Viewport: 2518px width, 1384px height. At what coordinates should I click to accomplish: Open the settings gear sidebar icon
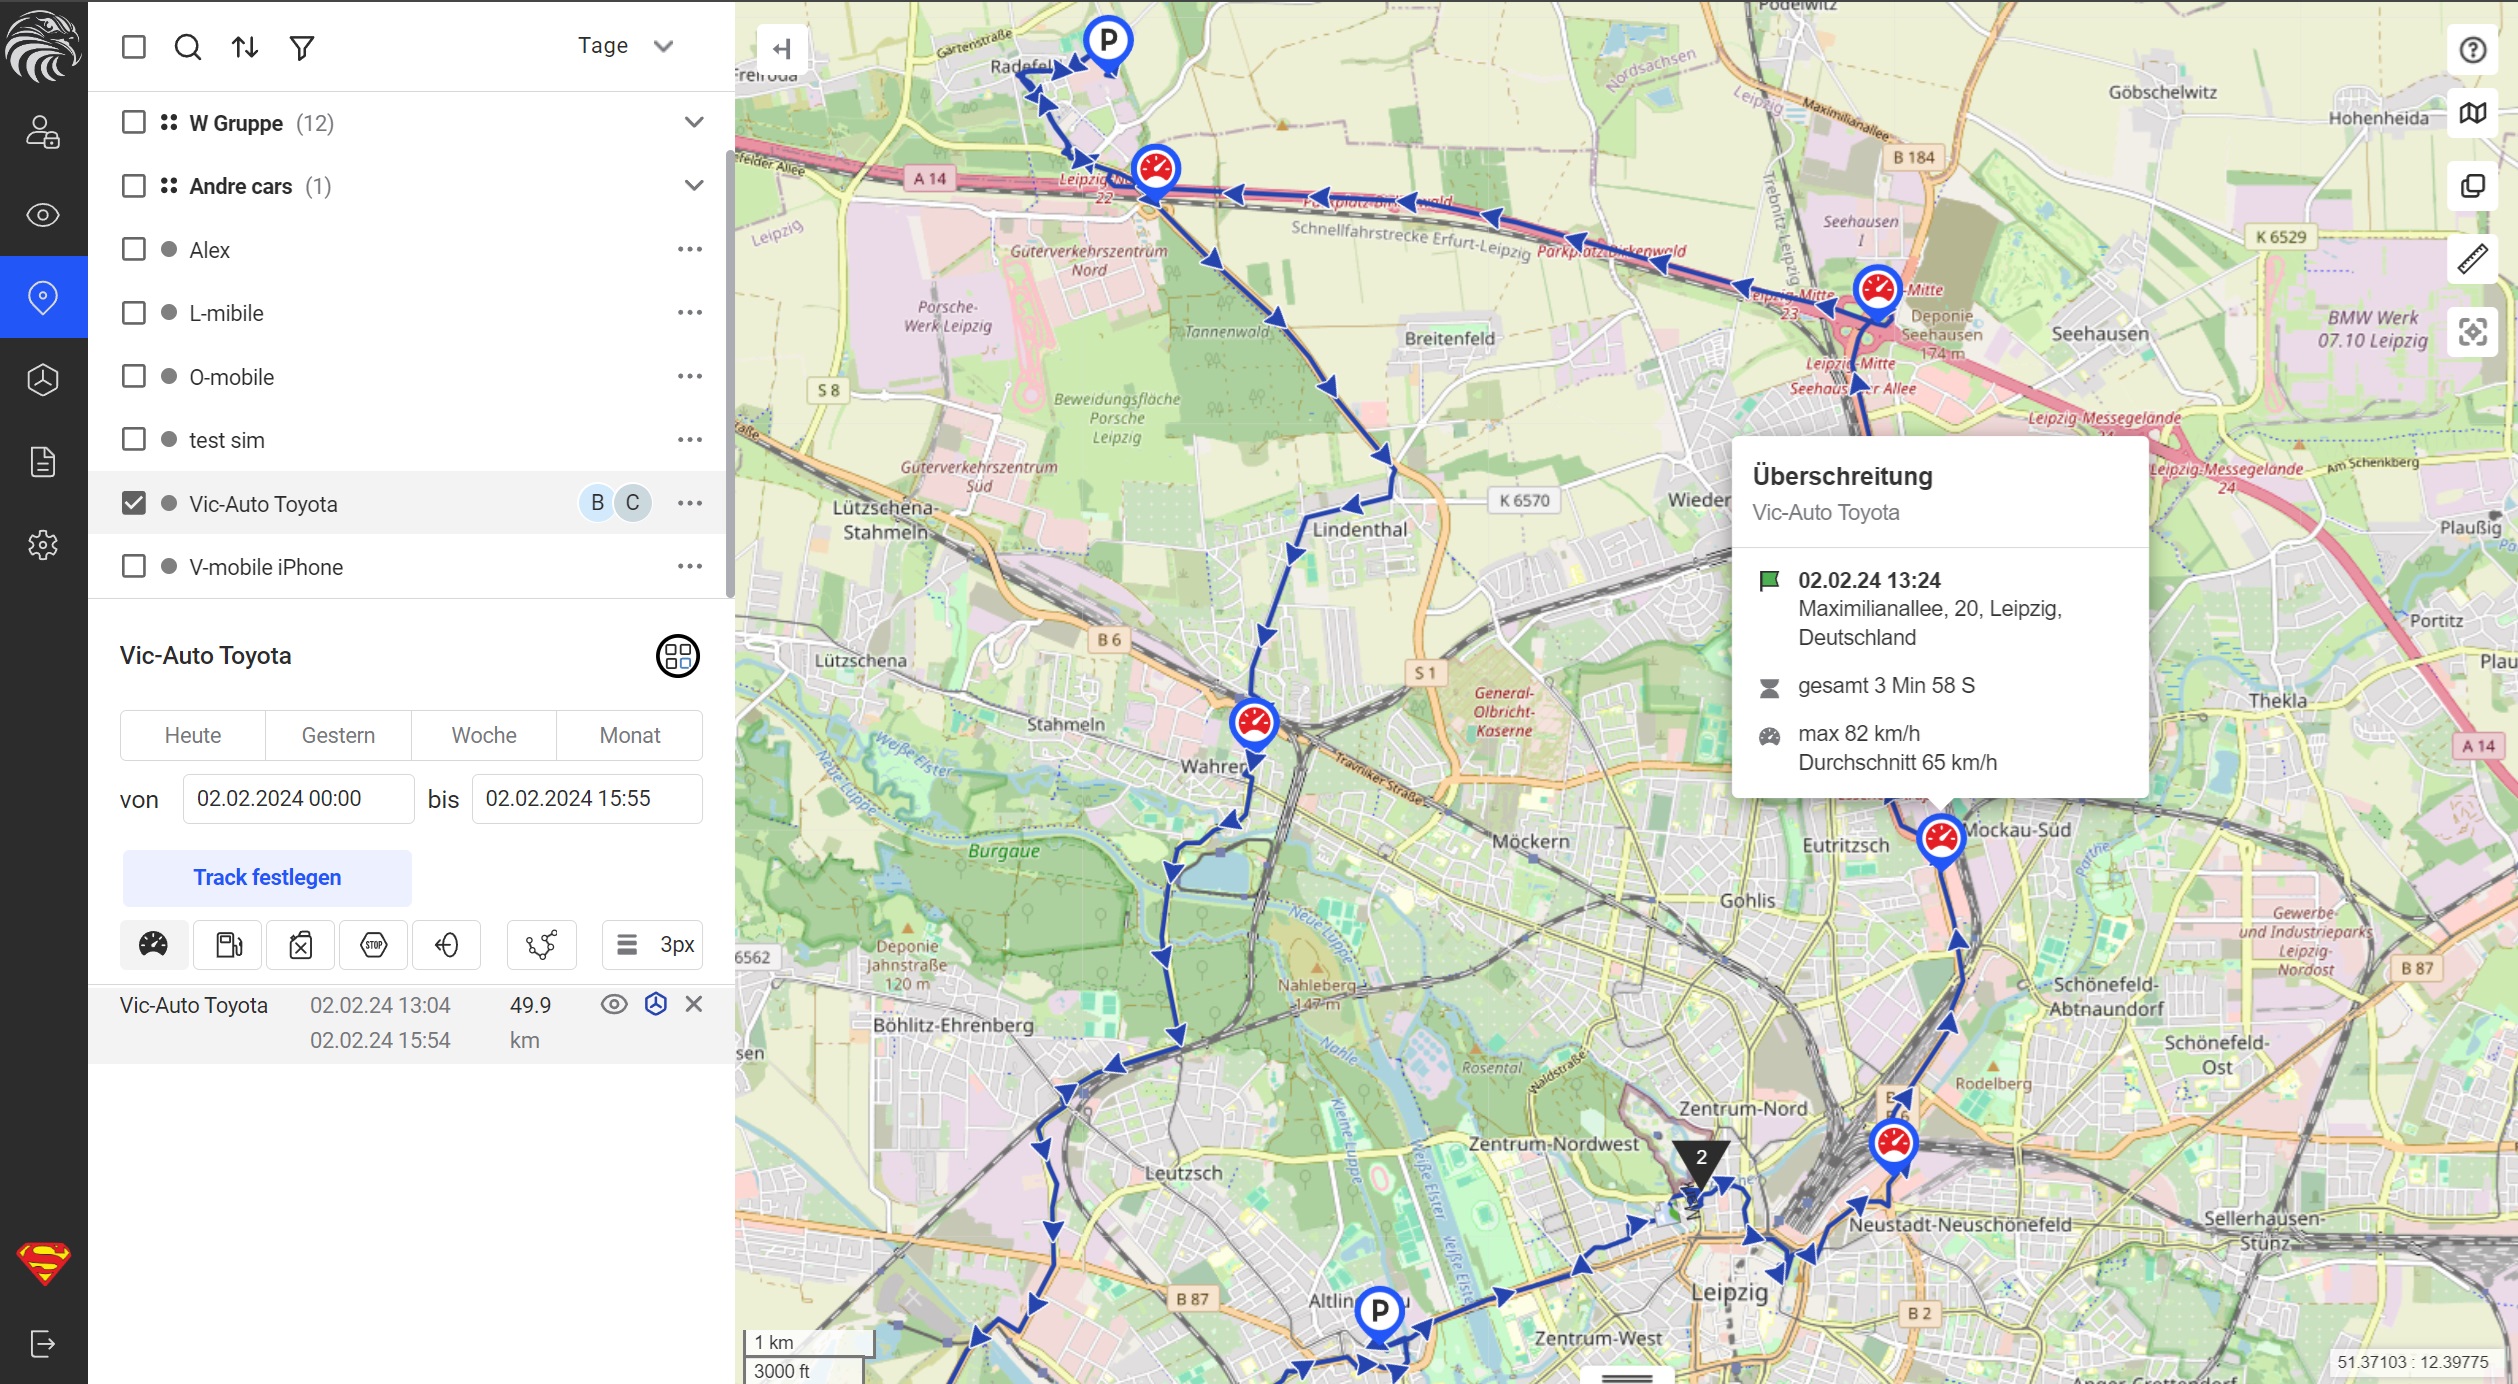[x=43, y=545]
